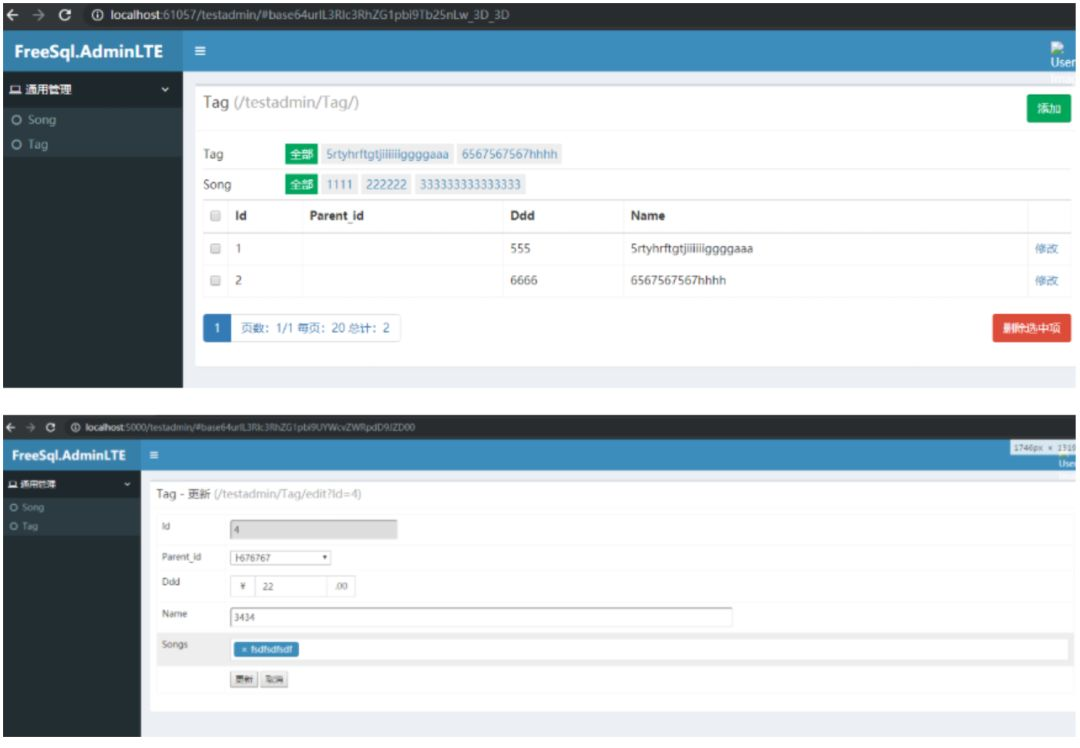Select 全部 filter in Tag row
This screenshot has height=748, width=1080.
click(x=301, y=154)
